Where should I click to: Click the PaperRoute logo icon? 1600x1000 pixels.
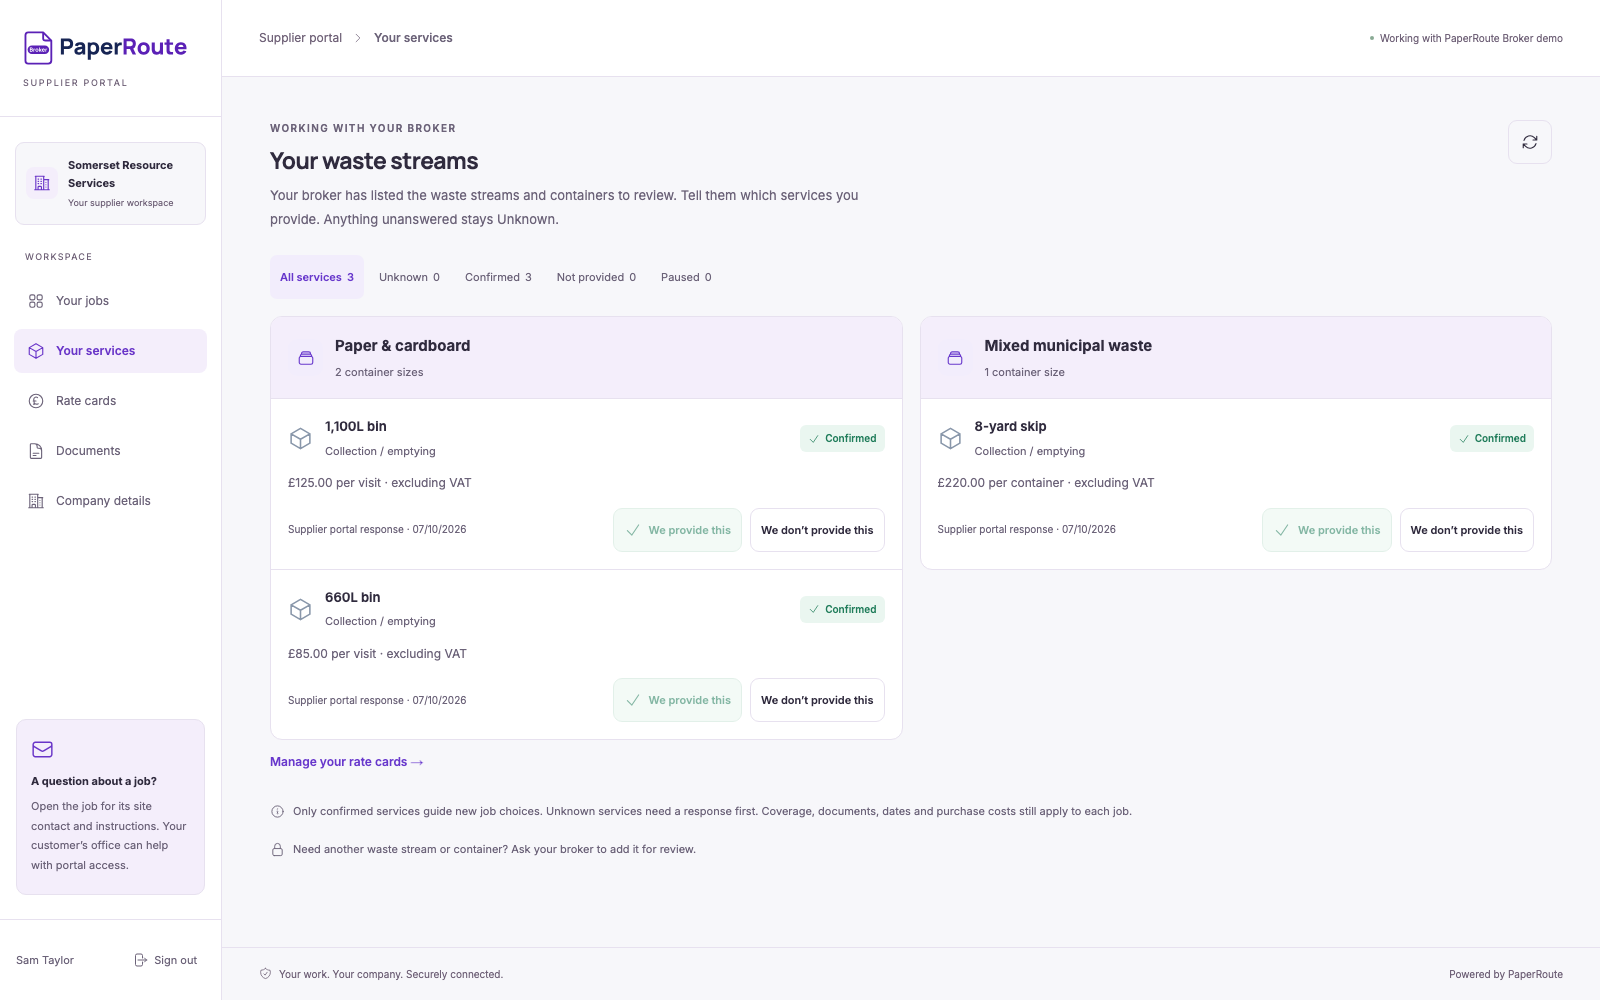pos(38,47)
